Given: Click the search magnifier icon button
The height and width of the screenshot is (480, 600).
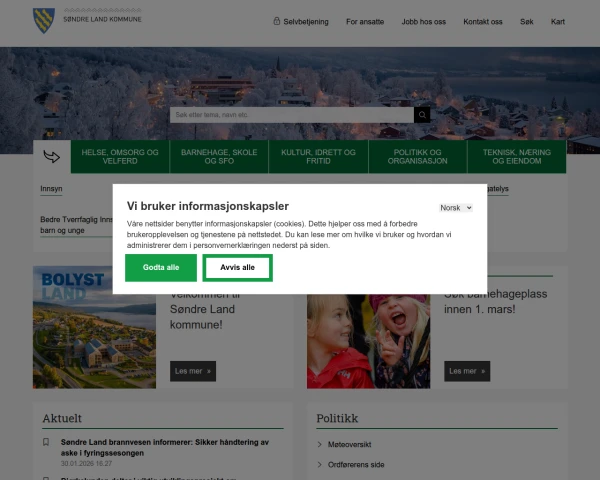Looking at the screenshot, I should 422,115.
